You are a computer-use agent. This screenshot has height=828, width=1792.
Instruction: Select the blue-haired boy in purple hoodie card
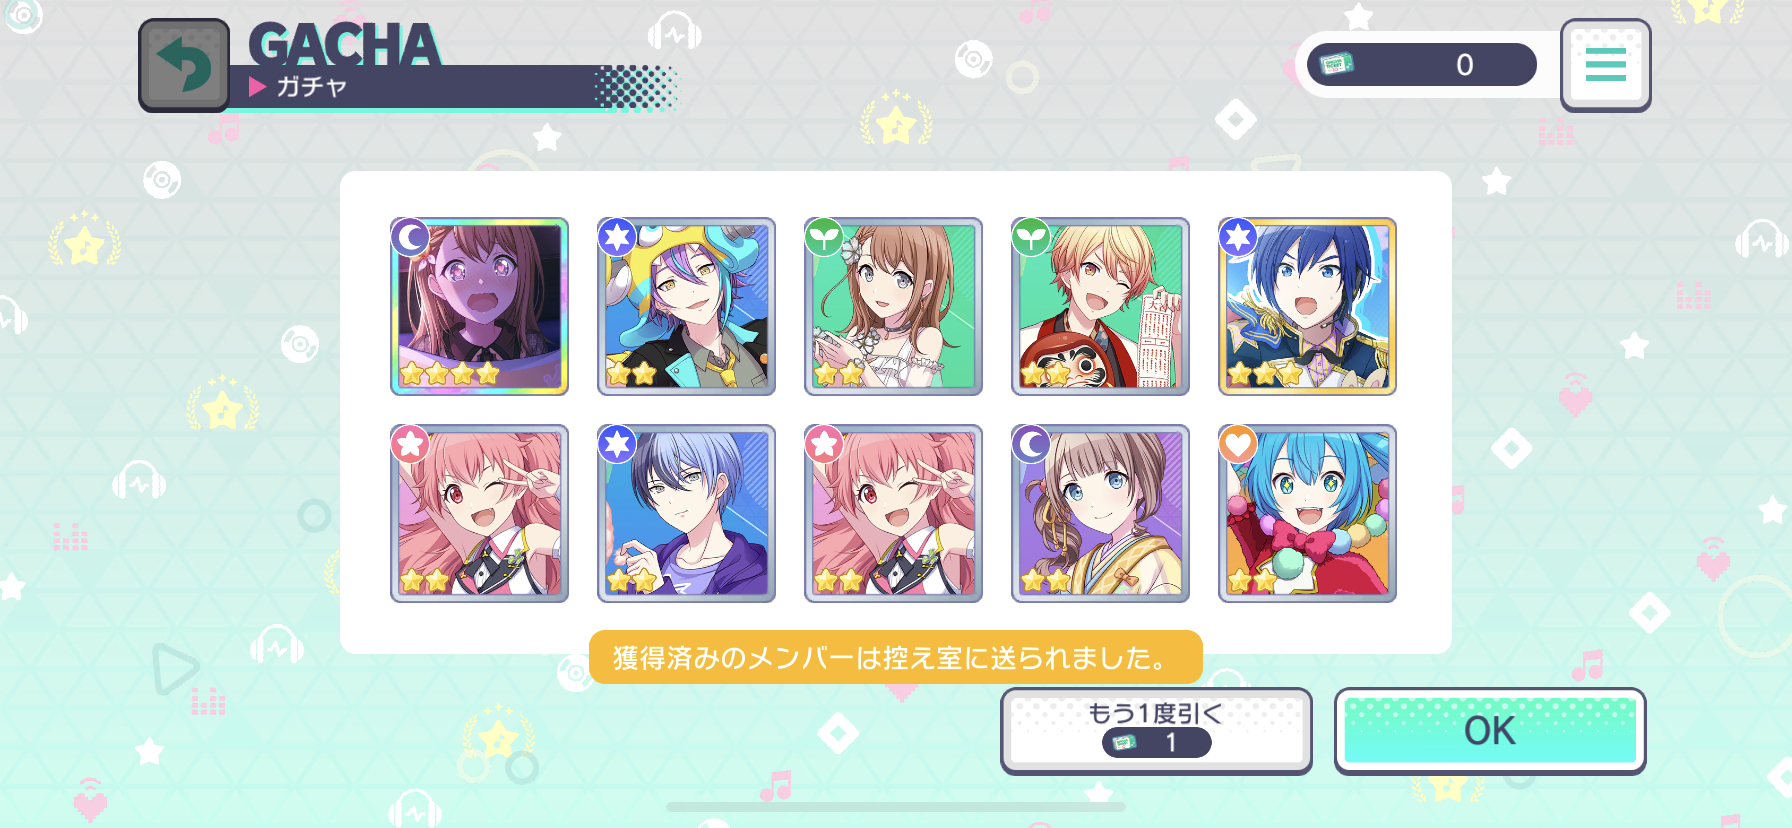pos(686,513)
